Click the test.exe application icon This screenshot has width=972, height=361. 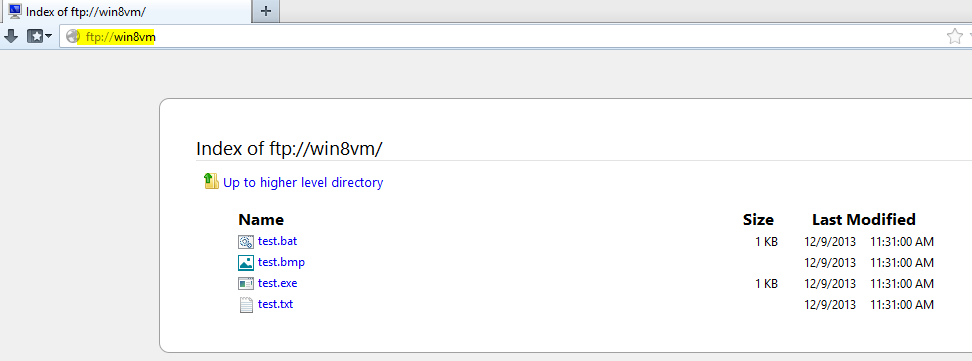tap(246, 284)
